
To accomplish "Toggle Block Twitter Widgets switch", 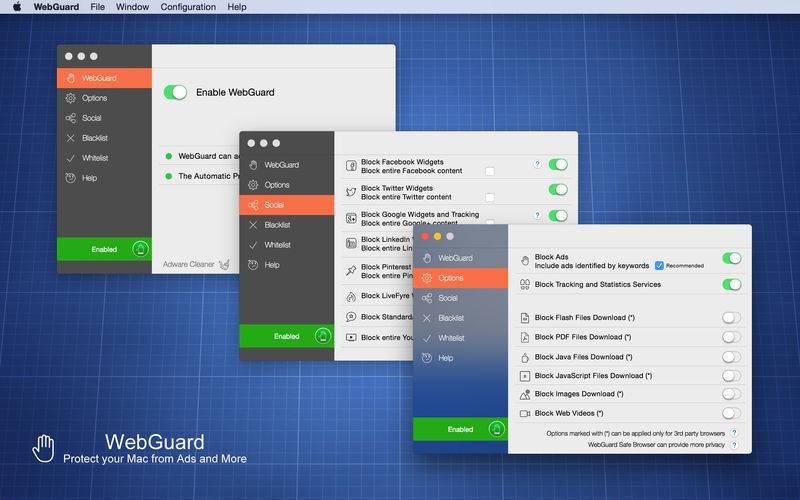I will point(558,190).
